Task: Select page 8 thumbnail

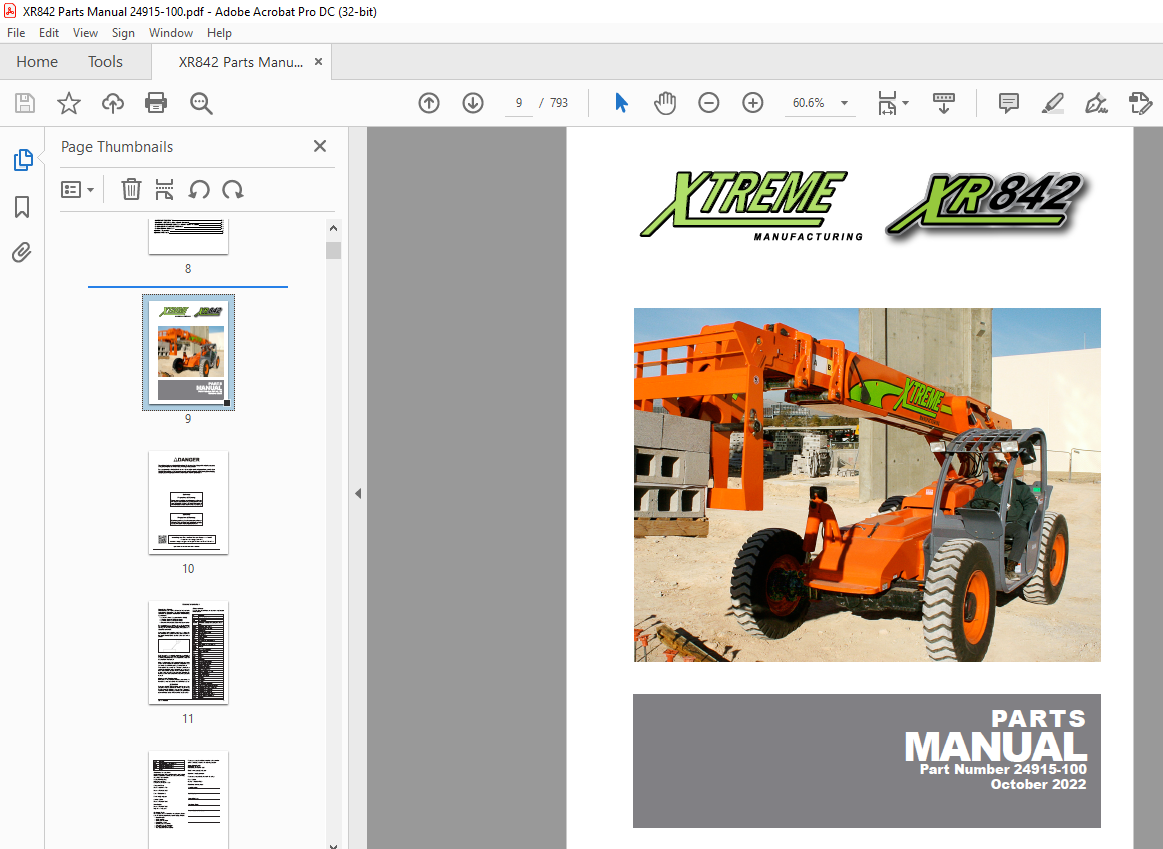Action: 188,237
